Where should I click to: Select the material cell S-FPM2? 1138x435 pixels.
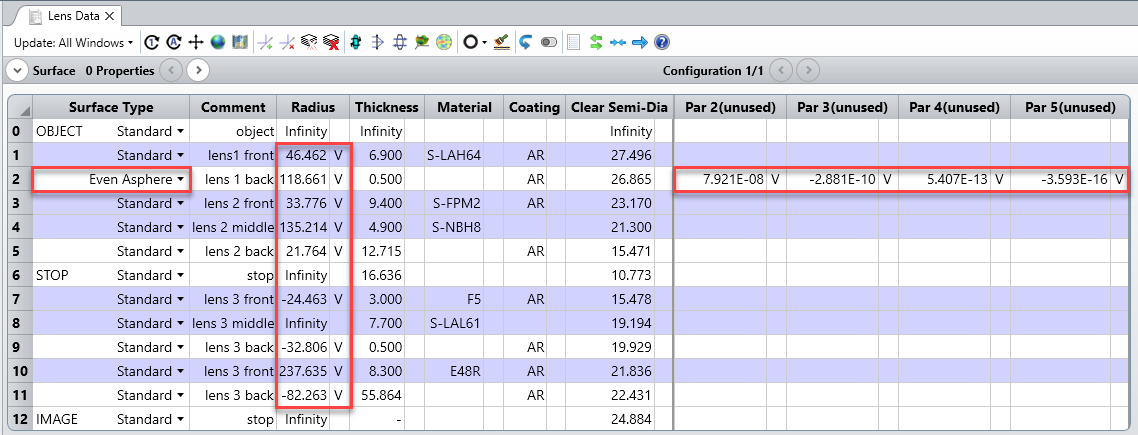pos(455,203)
